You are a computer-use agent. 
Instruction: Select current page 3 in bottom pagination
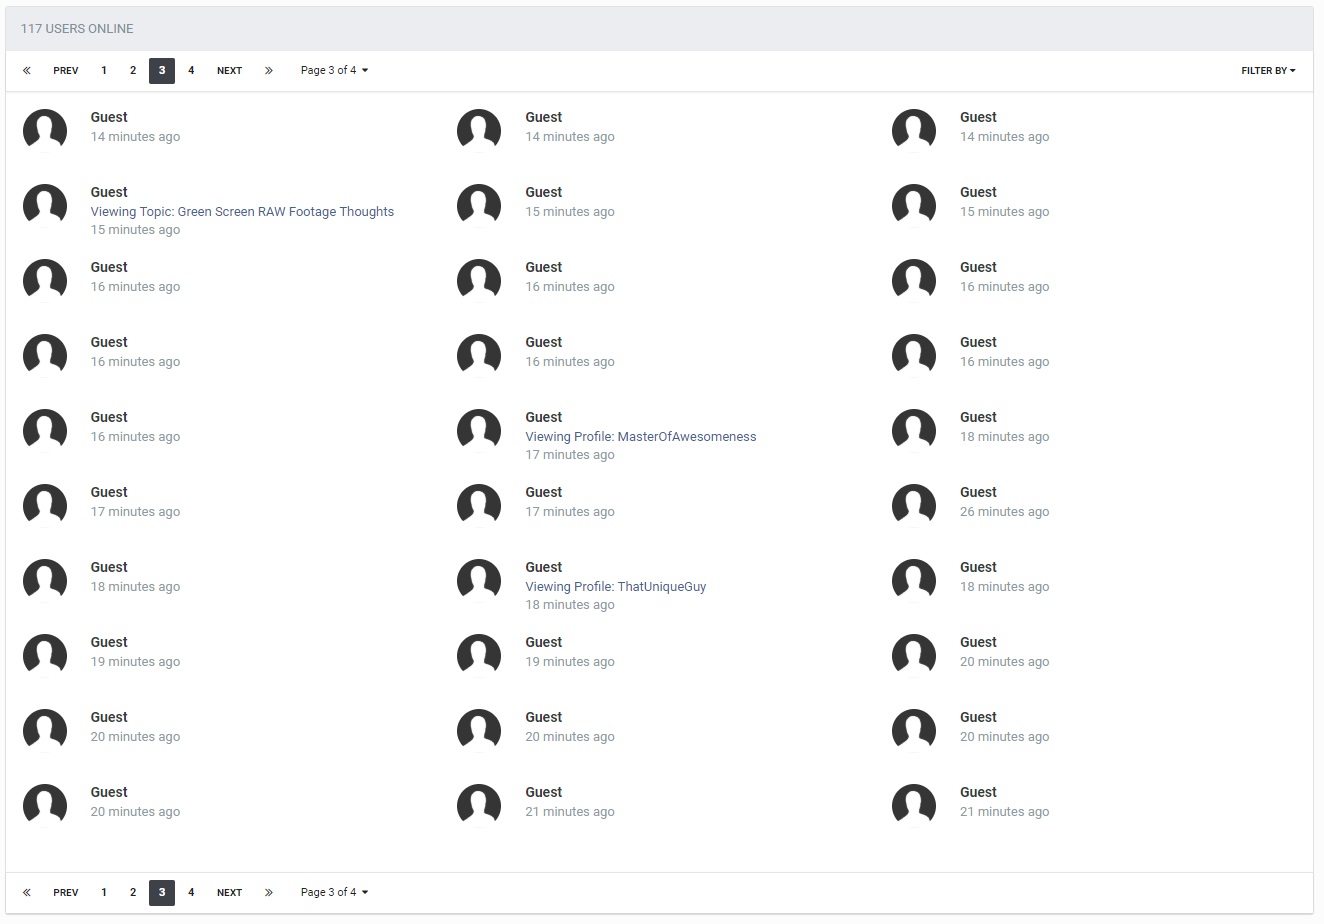(x=162, y=893)
